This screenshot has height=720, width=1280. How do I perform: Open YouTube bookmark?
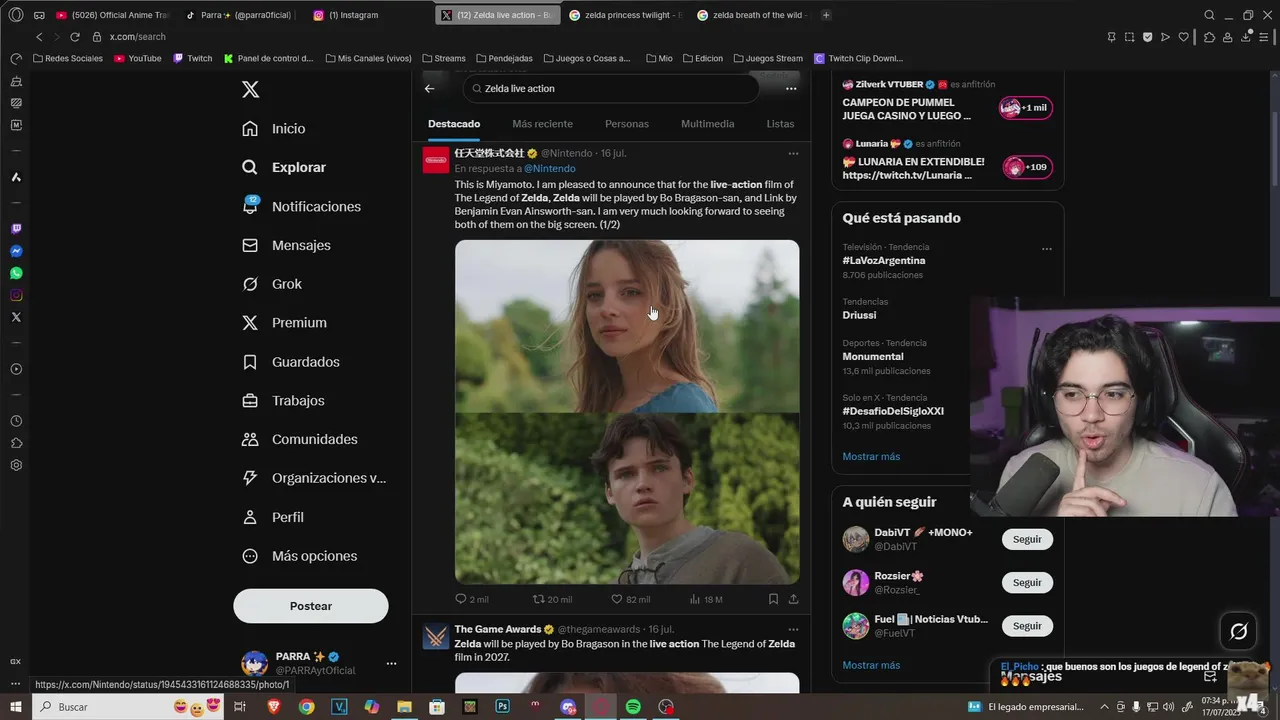138,58
